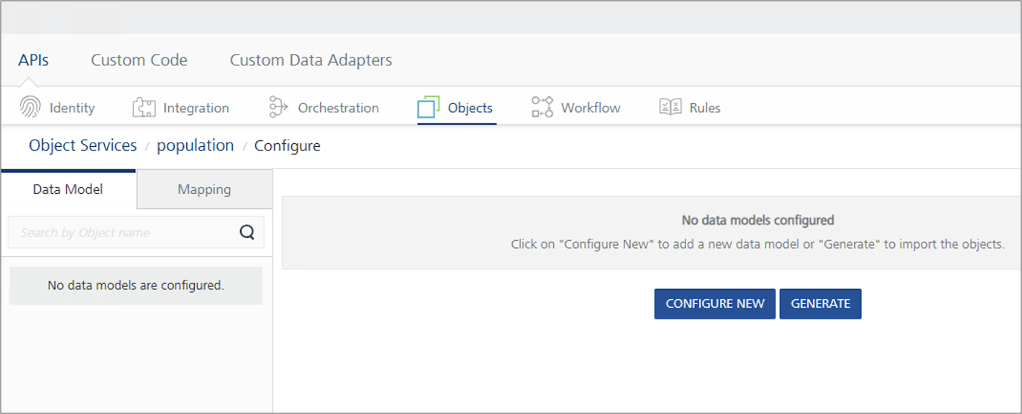Click the population breadcrumb link

tap(195, 146)
